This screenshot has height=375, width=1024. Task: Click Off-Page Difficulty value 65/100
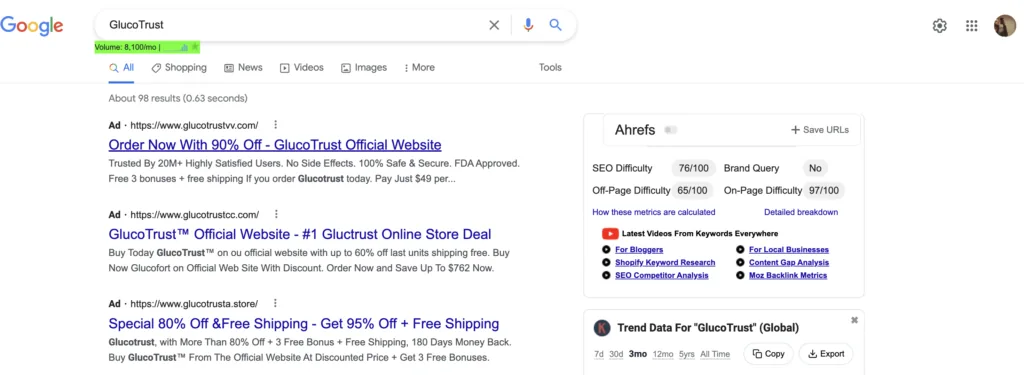[x=692, y=191]
